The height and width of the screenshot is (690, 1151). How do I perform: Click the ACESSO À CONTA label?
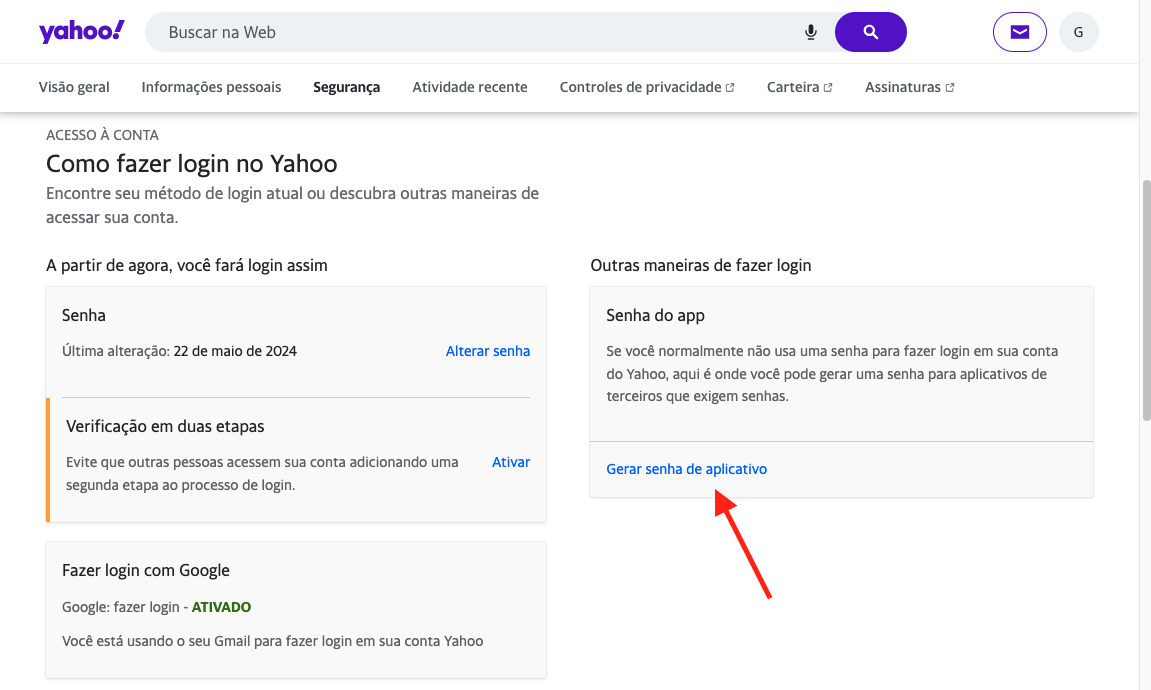102,135
